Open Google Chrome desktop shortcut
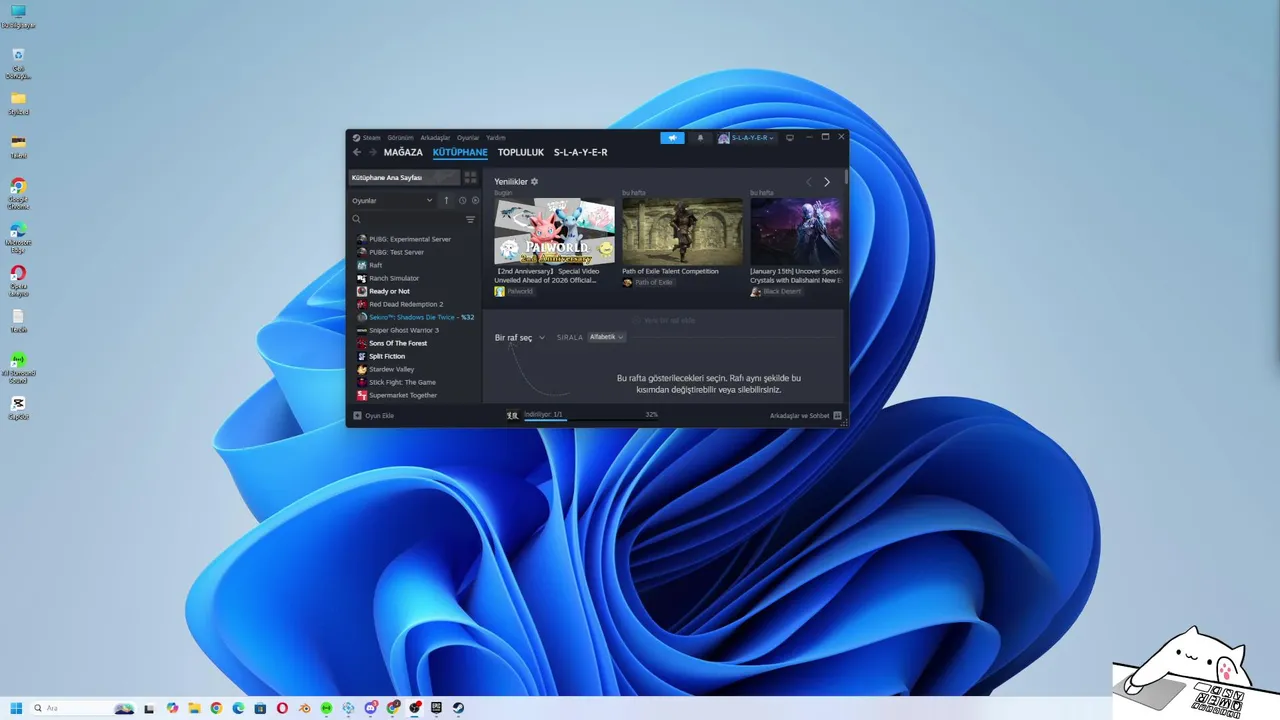The height and width of the screenshot is (720, 1280). 18,193
